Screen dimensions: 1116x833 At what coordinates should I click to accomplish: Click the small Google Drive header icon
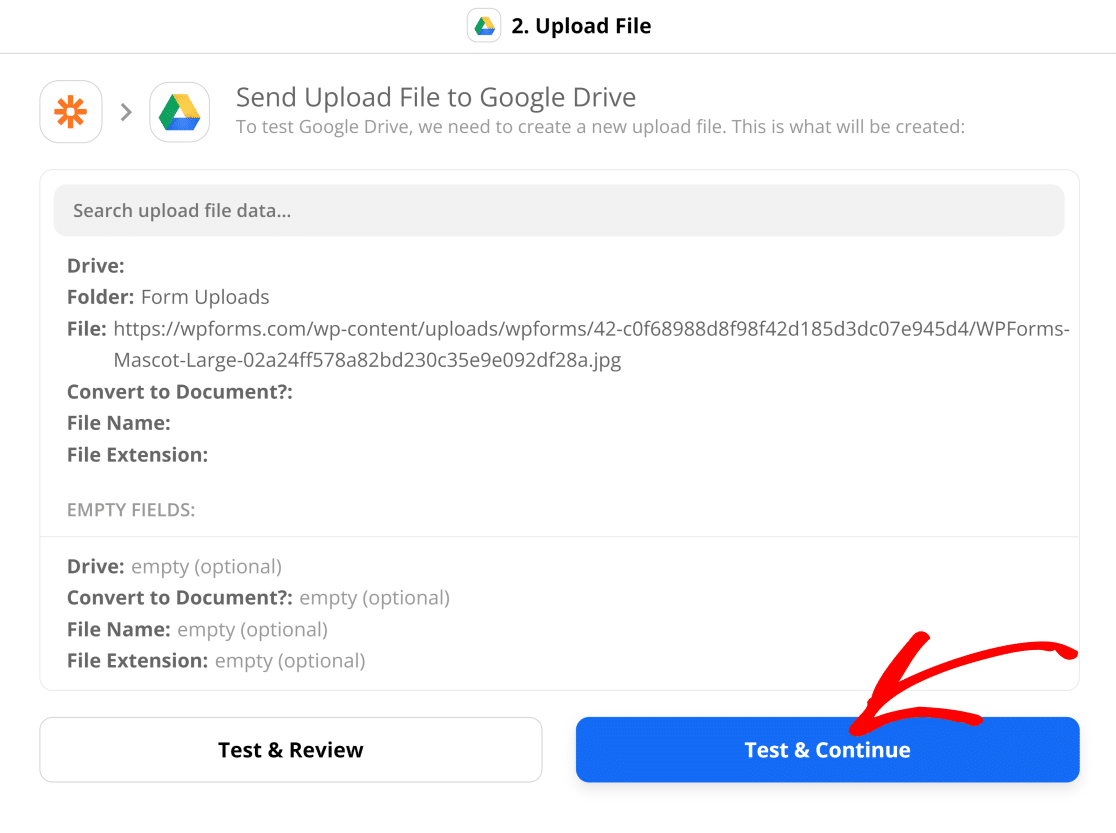[x=484, y=26]
